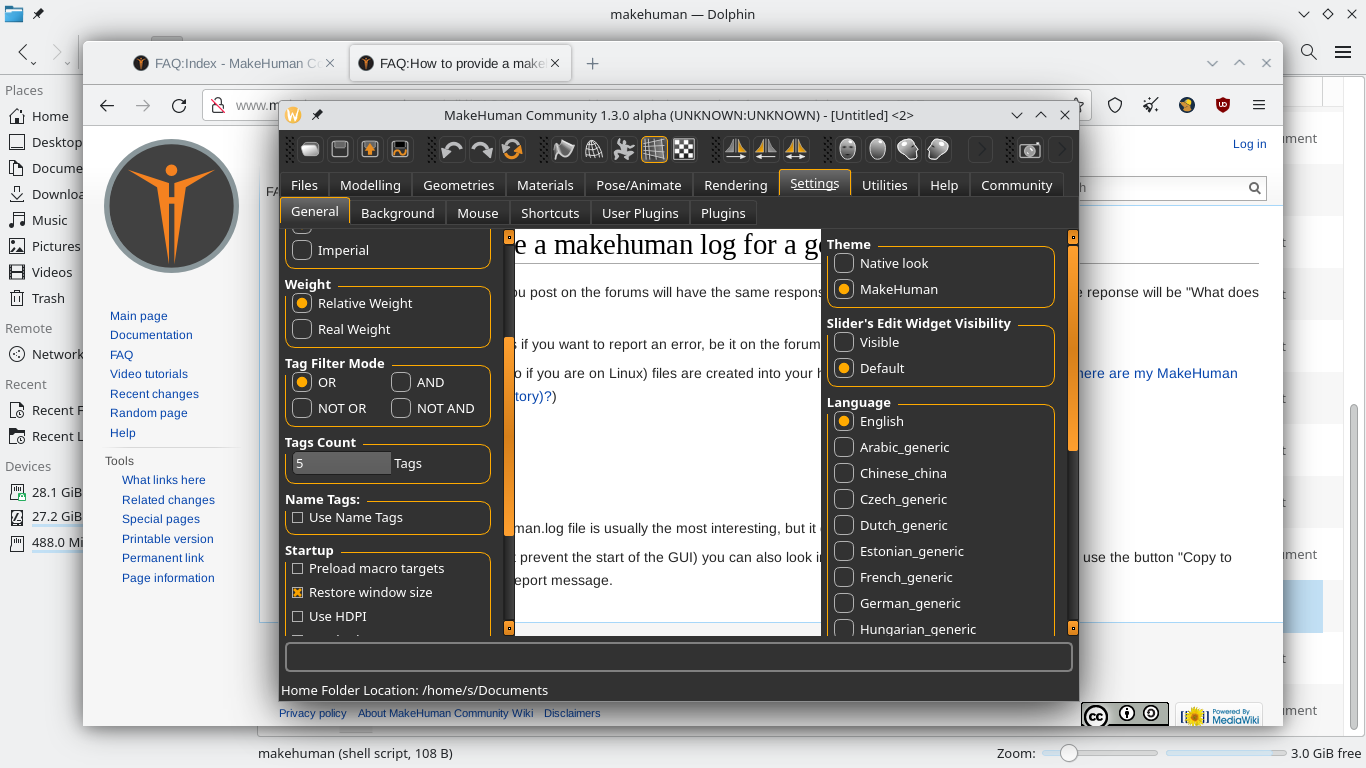Open the Community tab in MakeHuman
Screen dimensions: 1366x768
[x=1016, y=185]
